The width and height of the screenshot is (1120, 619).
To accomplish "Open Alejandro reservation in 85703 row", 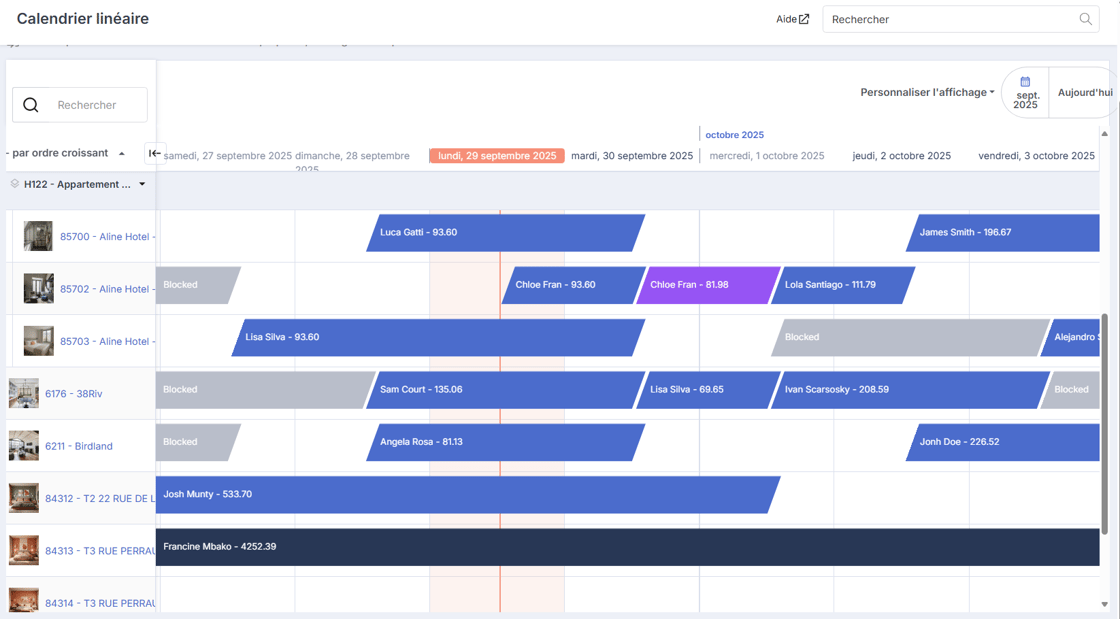I will [1070, 337].
